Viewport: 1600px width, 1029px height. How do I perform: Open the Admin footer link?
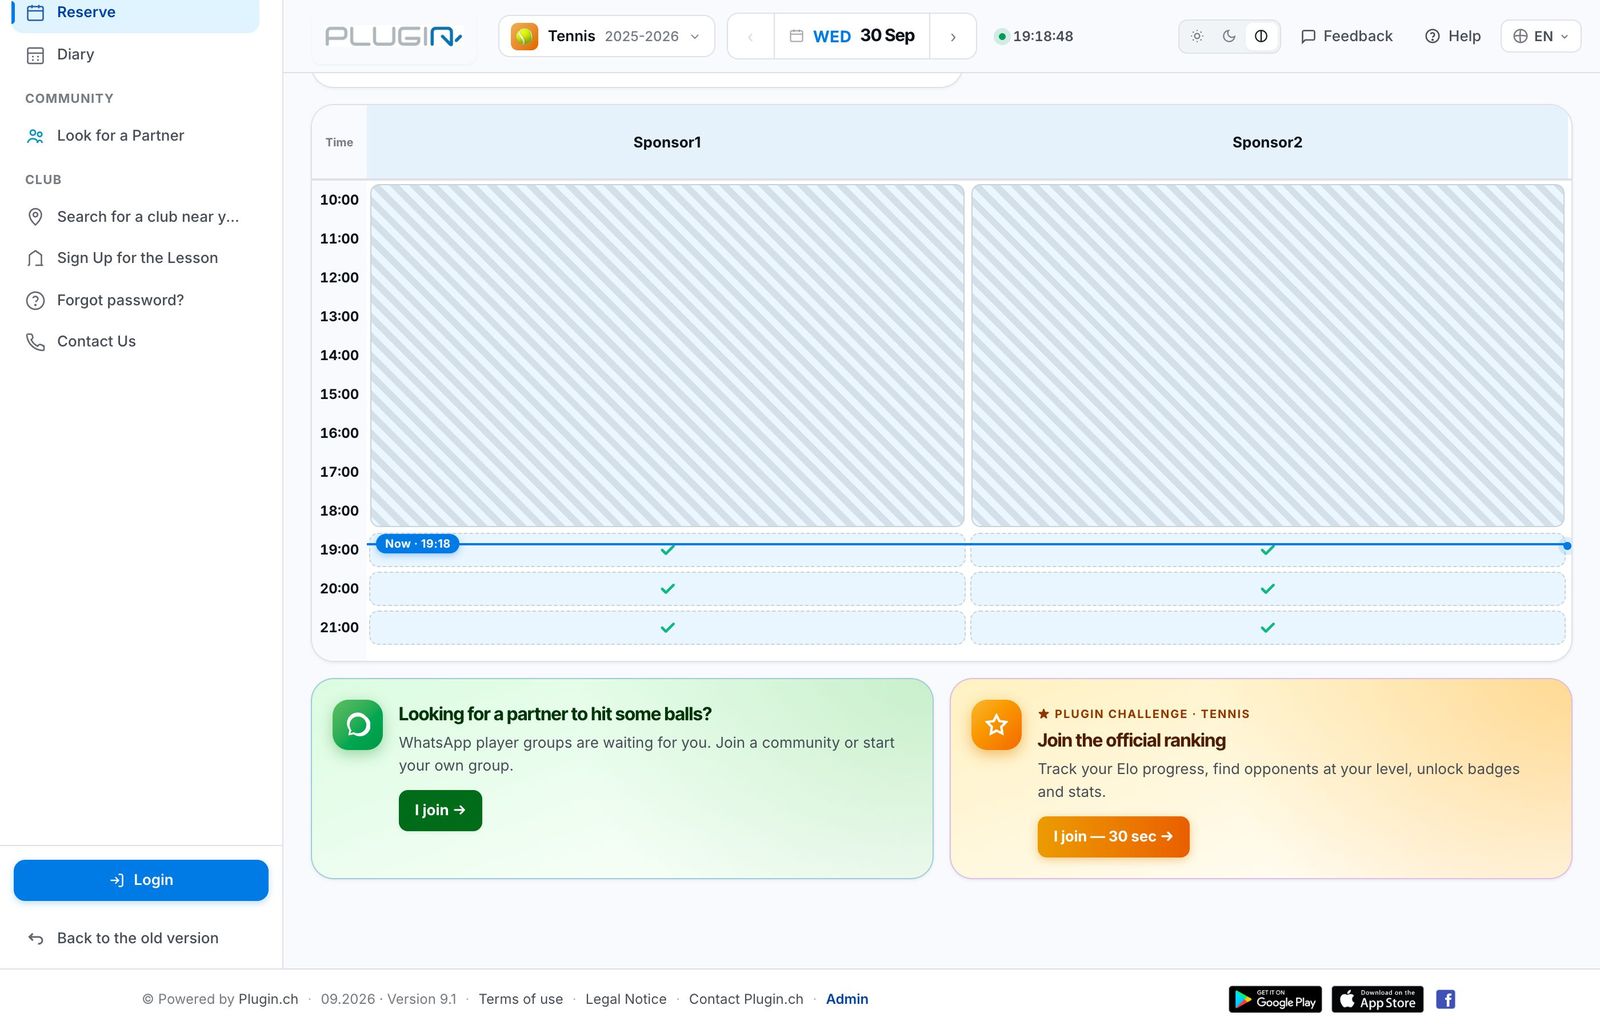pyautogui.click(x=847, y=999)
